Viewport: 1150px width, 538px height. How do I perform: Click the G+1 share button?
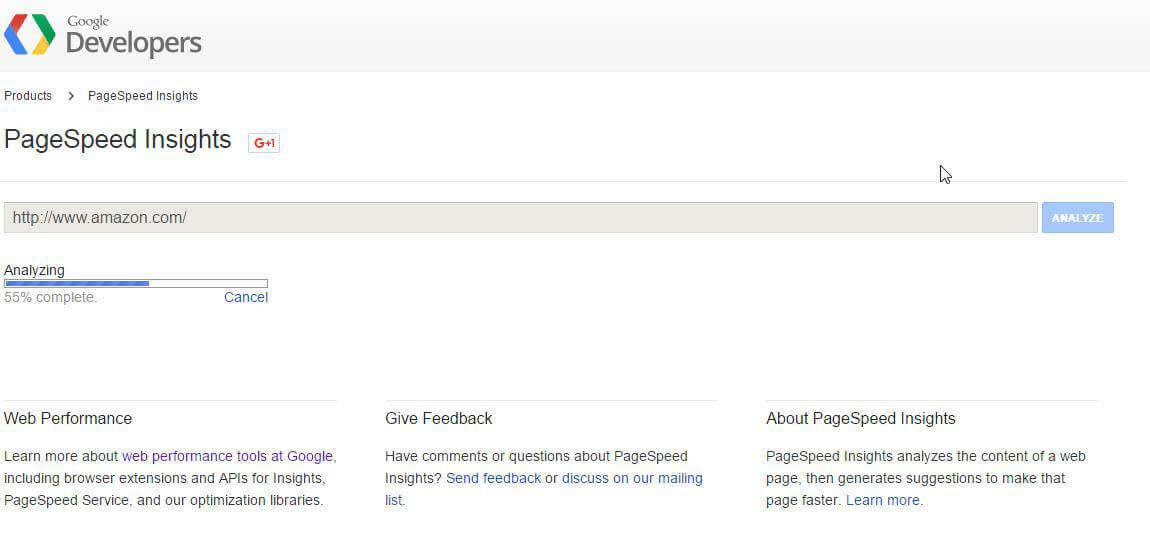tap(264, 143)
